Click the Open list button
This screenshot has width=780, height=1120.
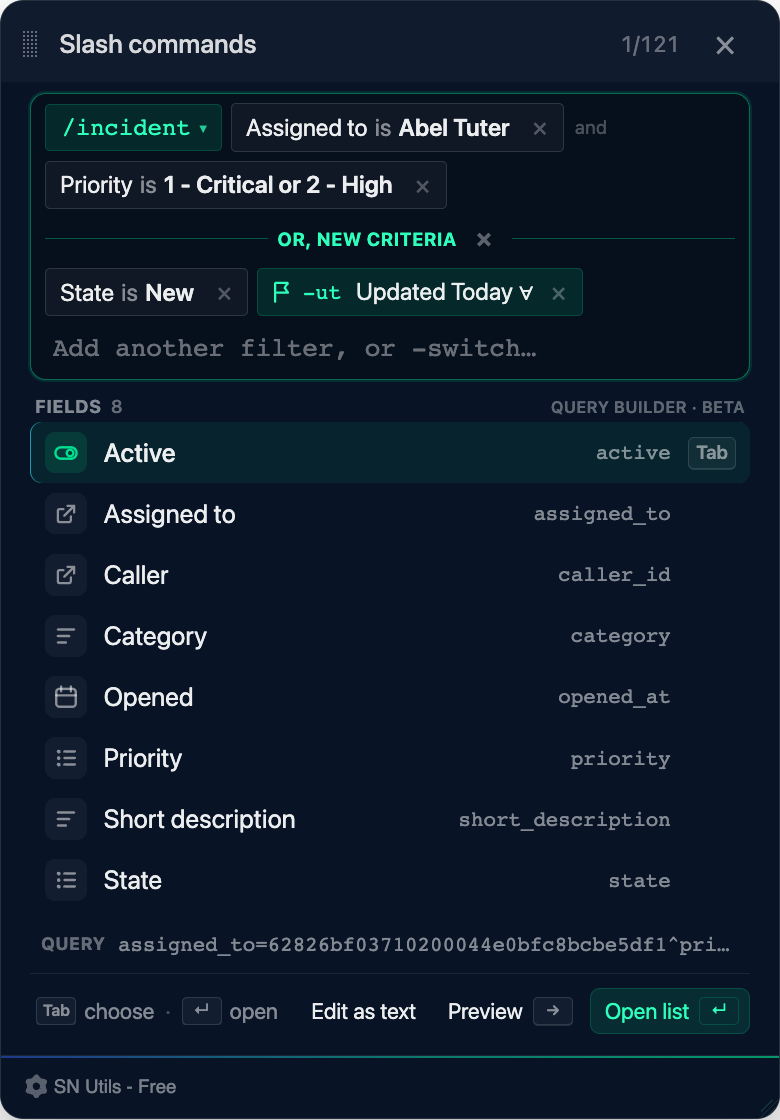coord(669,1011)
